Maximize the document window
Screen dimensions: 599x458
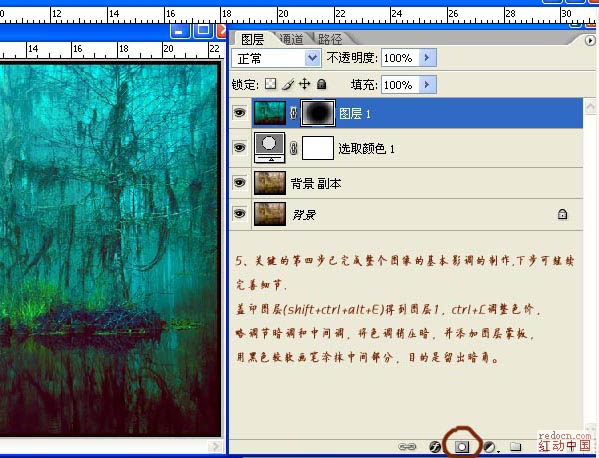coord(203,31)
